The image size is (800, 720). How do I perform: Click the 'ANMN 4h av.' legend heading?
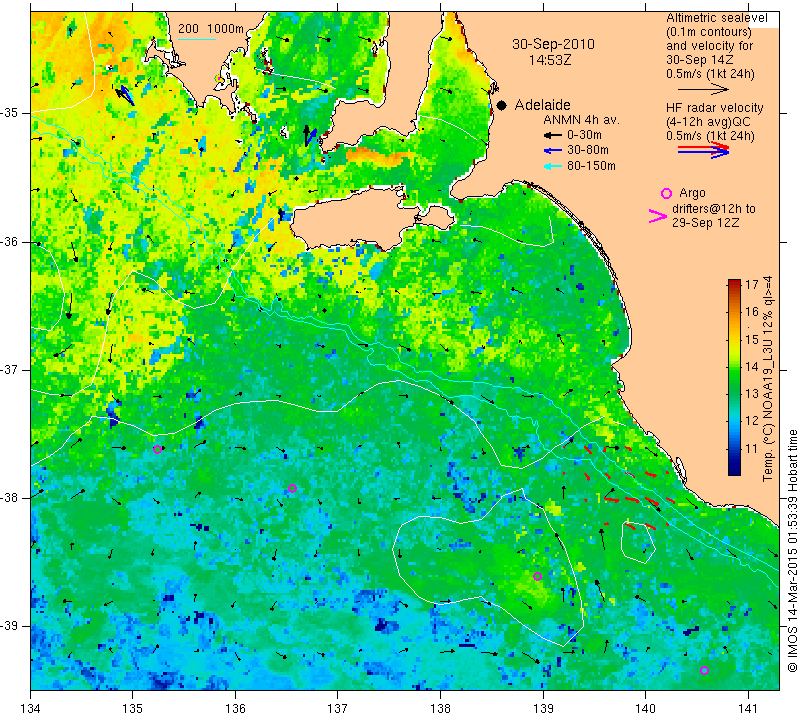point(581,120)
